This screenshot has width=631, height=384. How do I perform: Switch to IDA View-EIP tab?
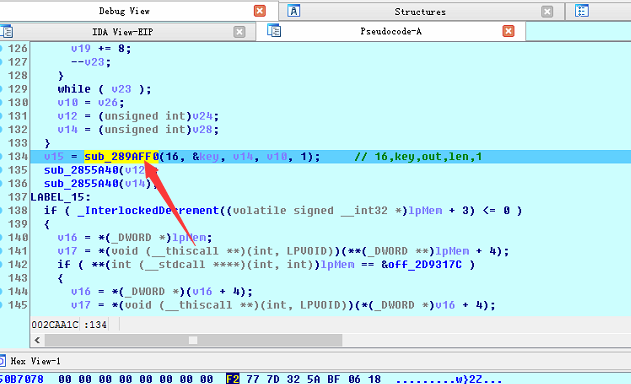pos(122,31)
